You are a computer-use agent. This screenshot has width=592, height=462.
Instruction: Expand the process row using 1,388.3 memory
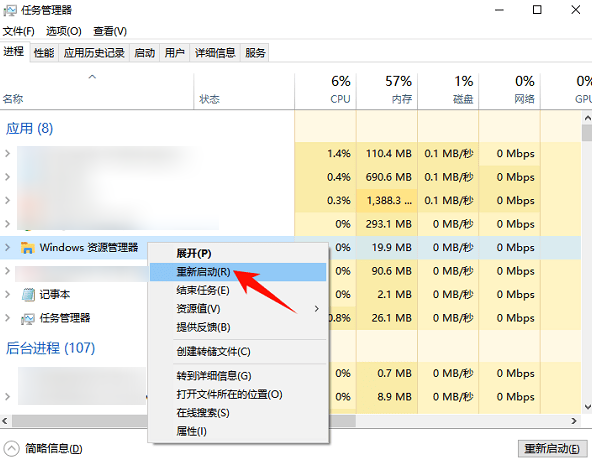click(x=7, y=200)
